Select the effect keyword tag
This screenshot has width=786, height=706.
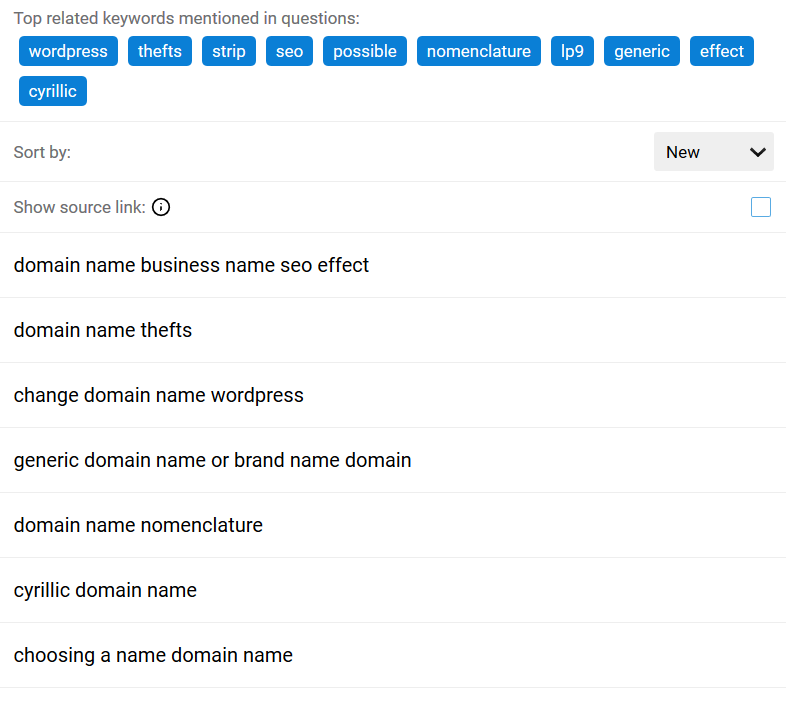[x=722, y=51]
